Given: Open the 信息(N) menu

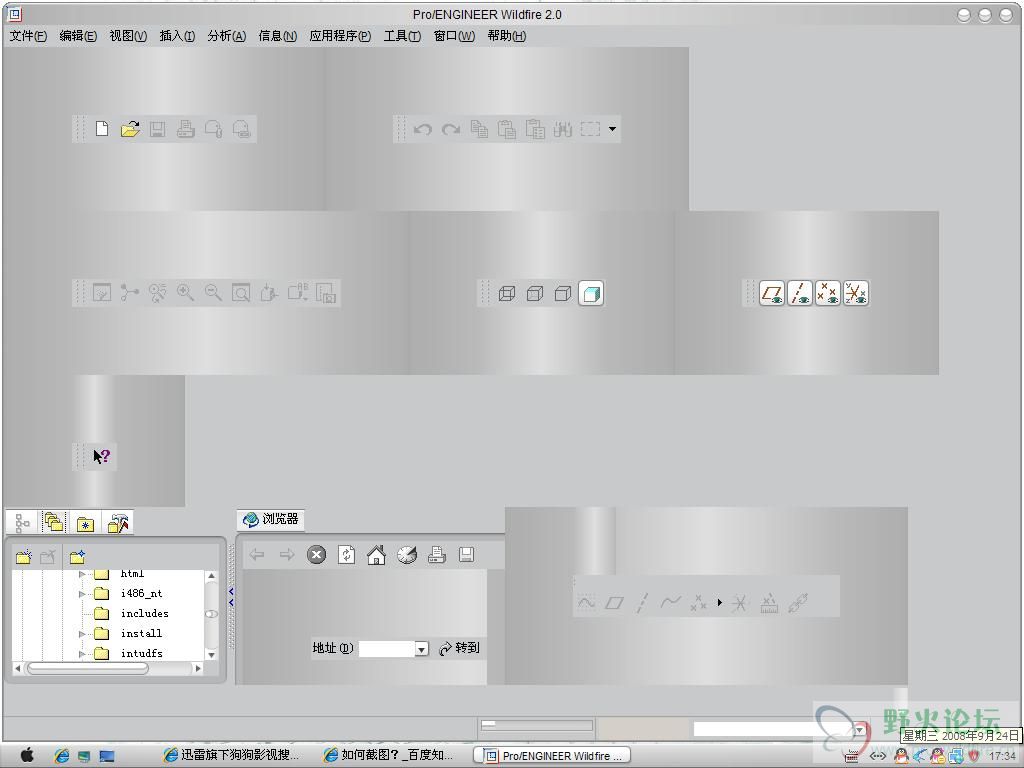Looking at the screenshot, I should (x=278, y=36).
